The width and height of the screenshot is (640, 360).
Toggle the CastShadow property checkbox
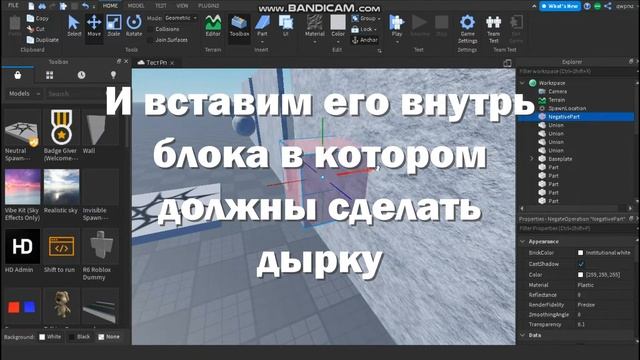581,264
